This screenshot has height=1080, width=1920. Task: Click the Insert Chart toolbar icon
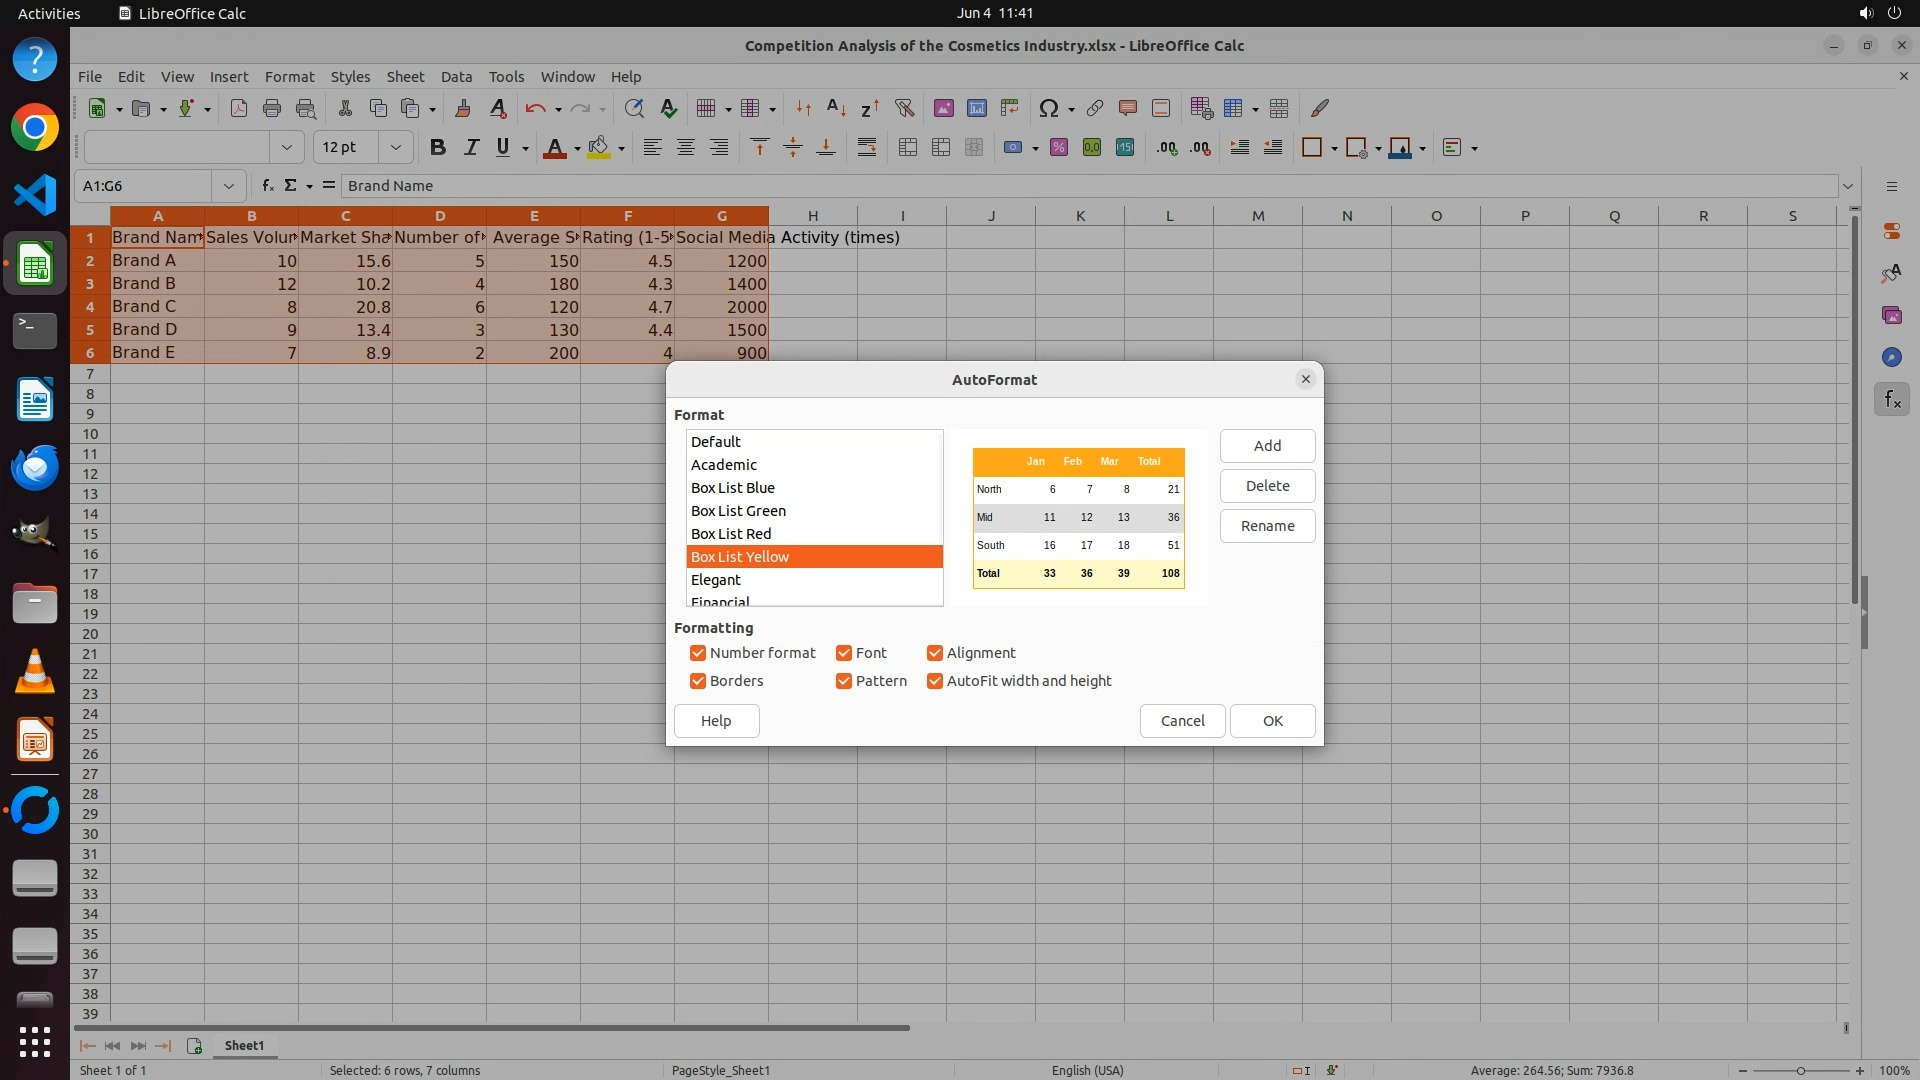976,108
